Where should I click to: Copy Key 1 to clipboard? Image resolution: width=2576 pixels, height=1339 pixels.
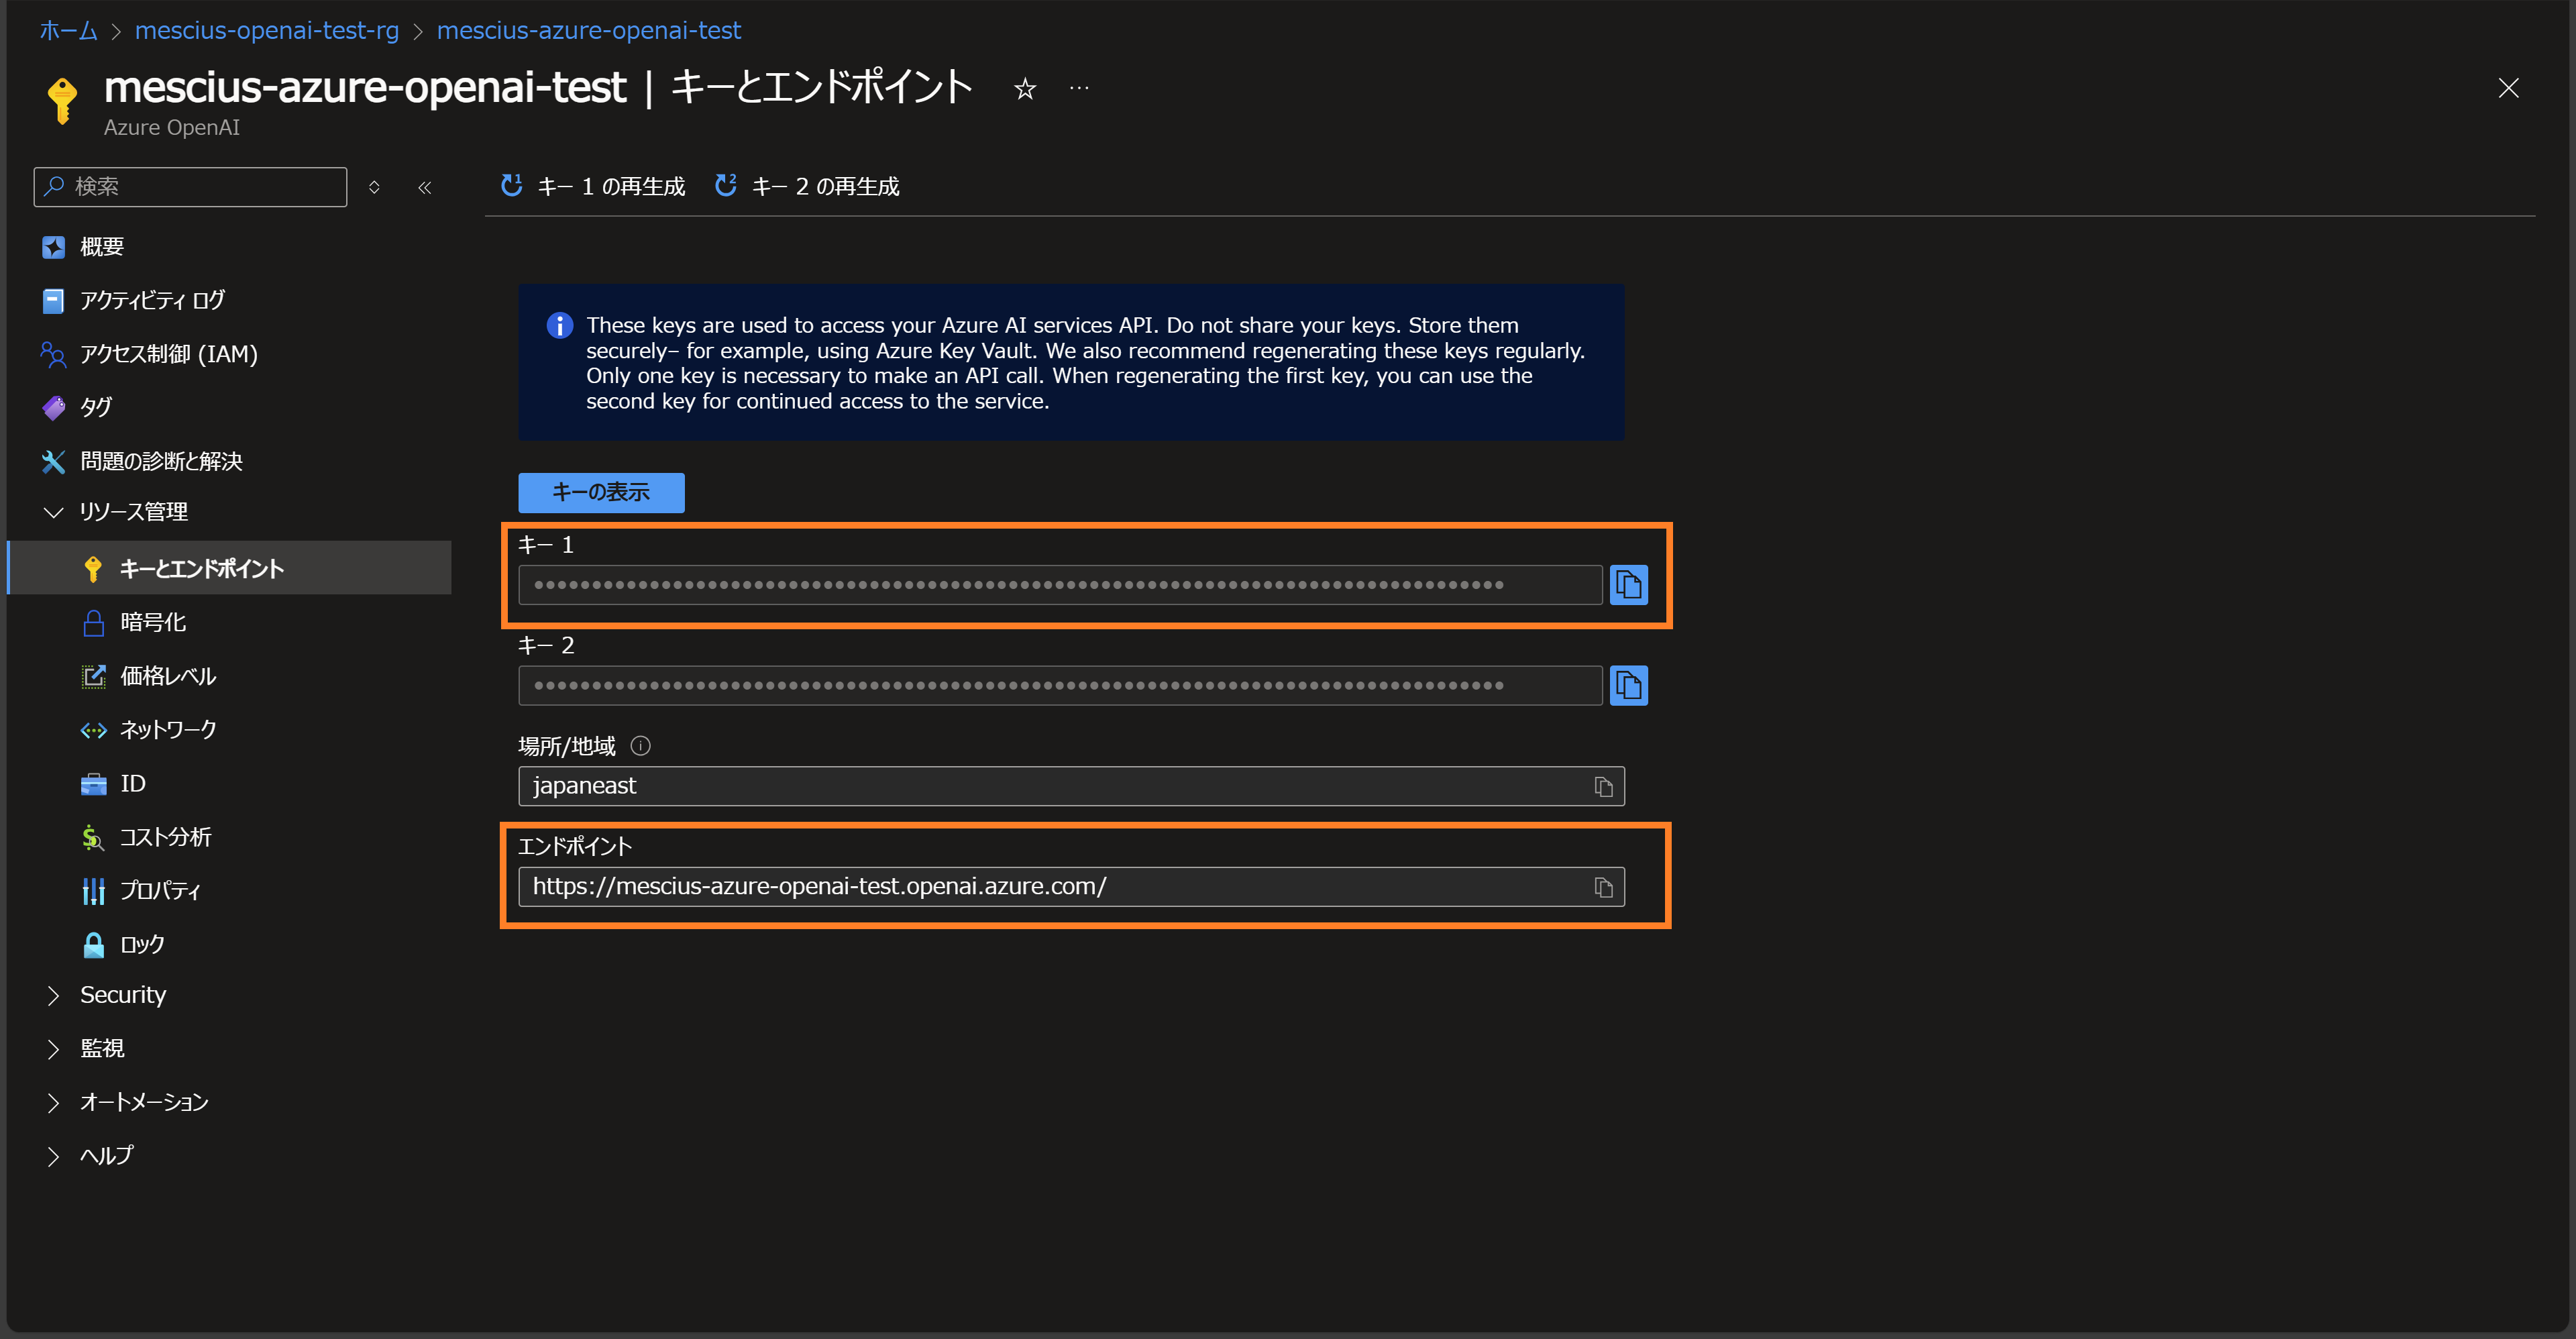click(x=1628, y=585)
